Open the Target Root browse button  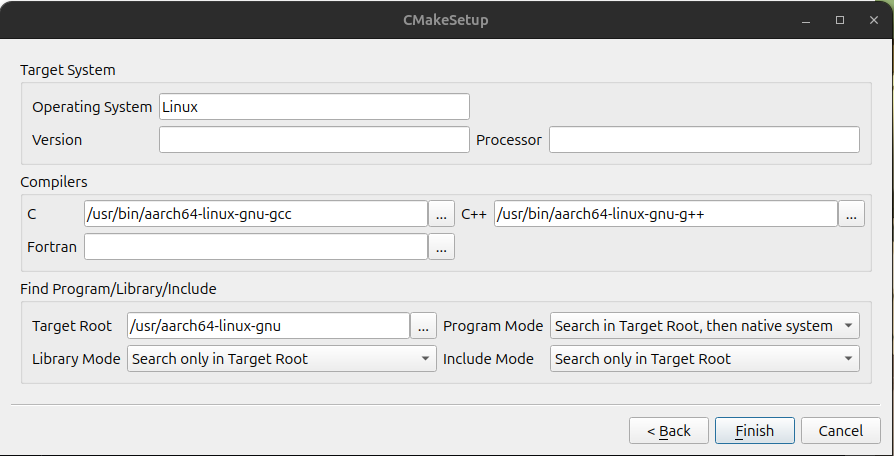tap(423, 325)
